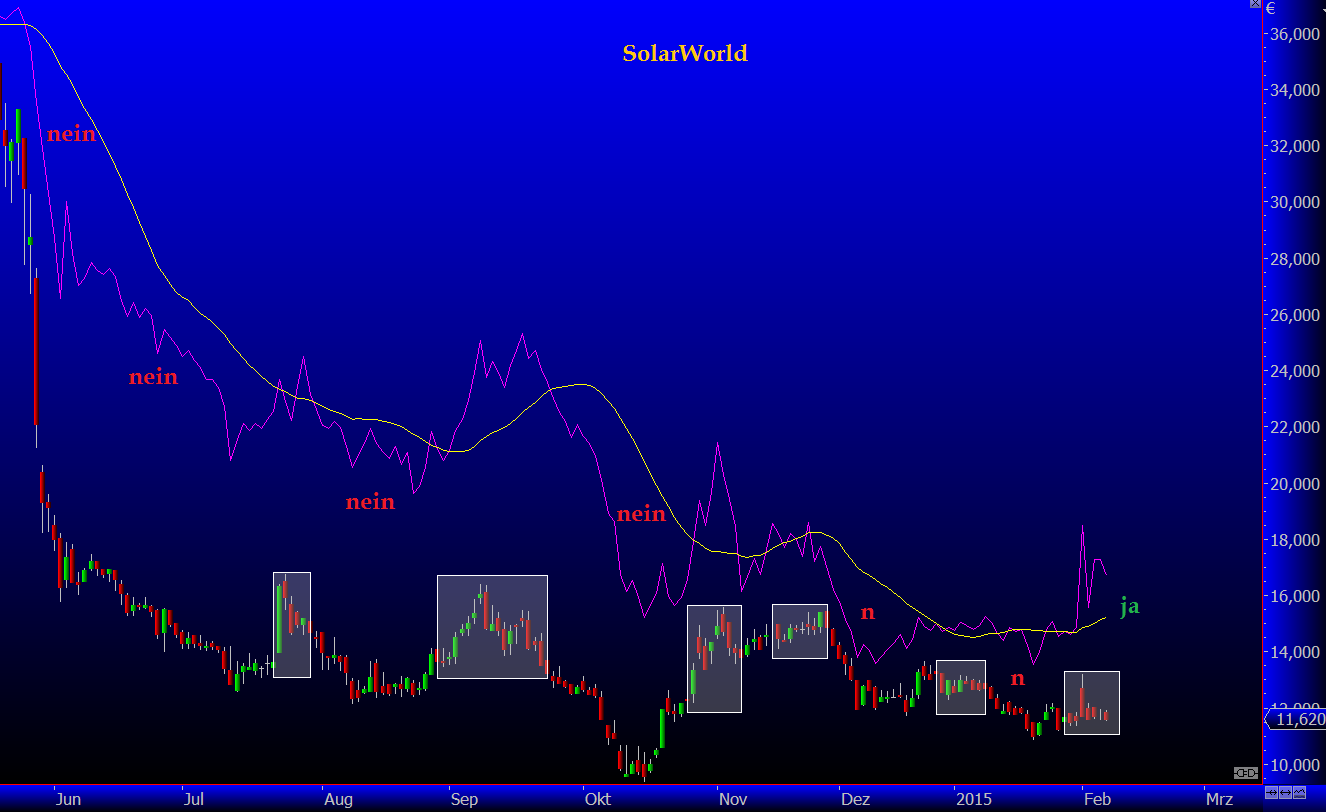
Task: Click the Sep label on the time axis
Action: 464,799
